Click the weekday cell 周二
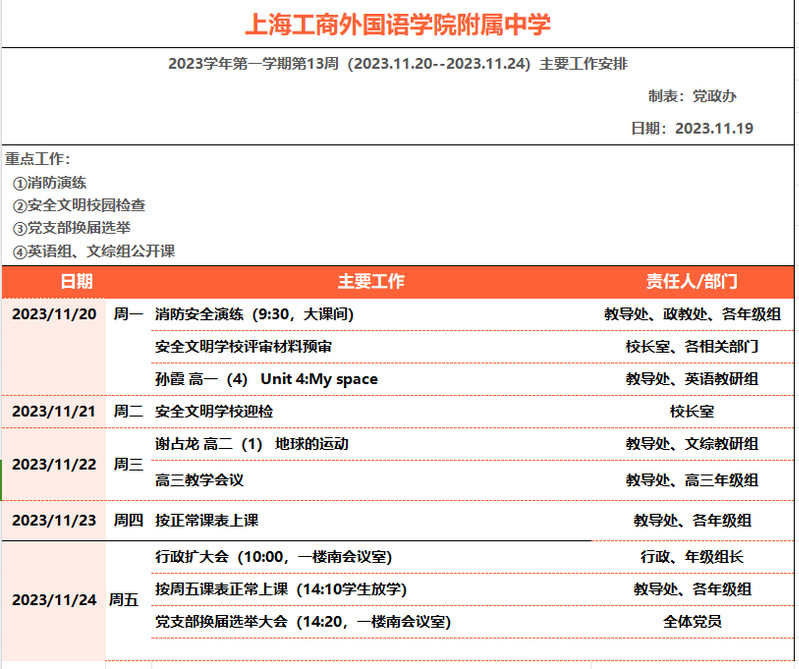799x669 pixels. click(128, 411)
